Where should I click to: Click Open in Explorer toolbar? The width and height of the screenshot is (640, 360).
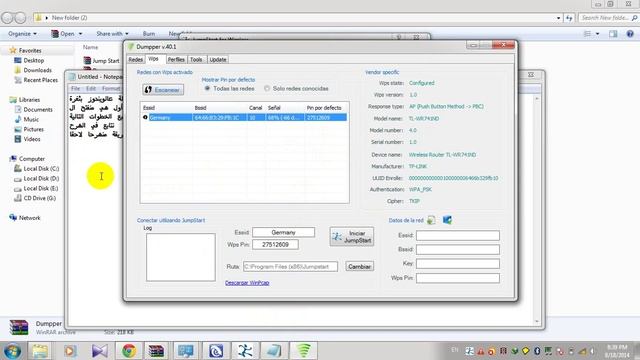pos(67,33)
